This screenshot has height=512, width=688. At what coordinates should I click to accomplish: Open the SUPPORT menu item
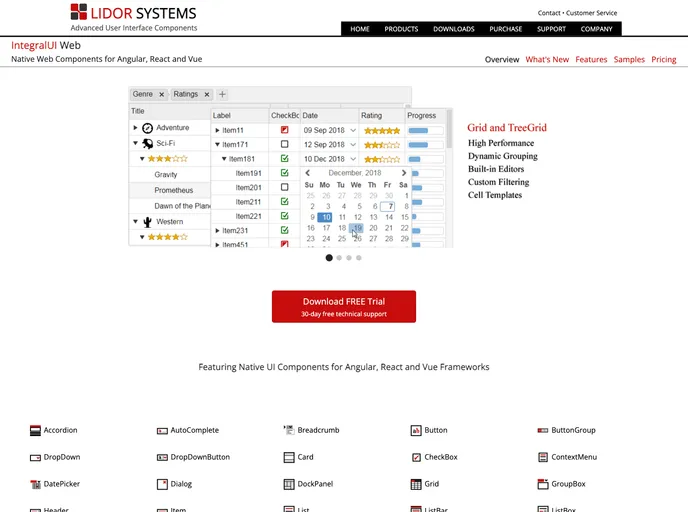(552, 29)
